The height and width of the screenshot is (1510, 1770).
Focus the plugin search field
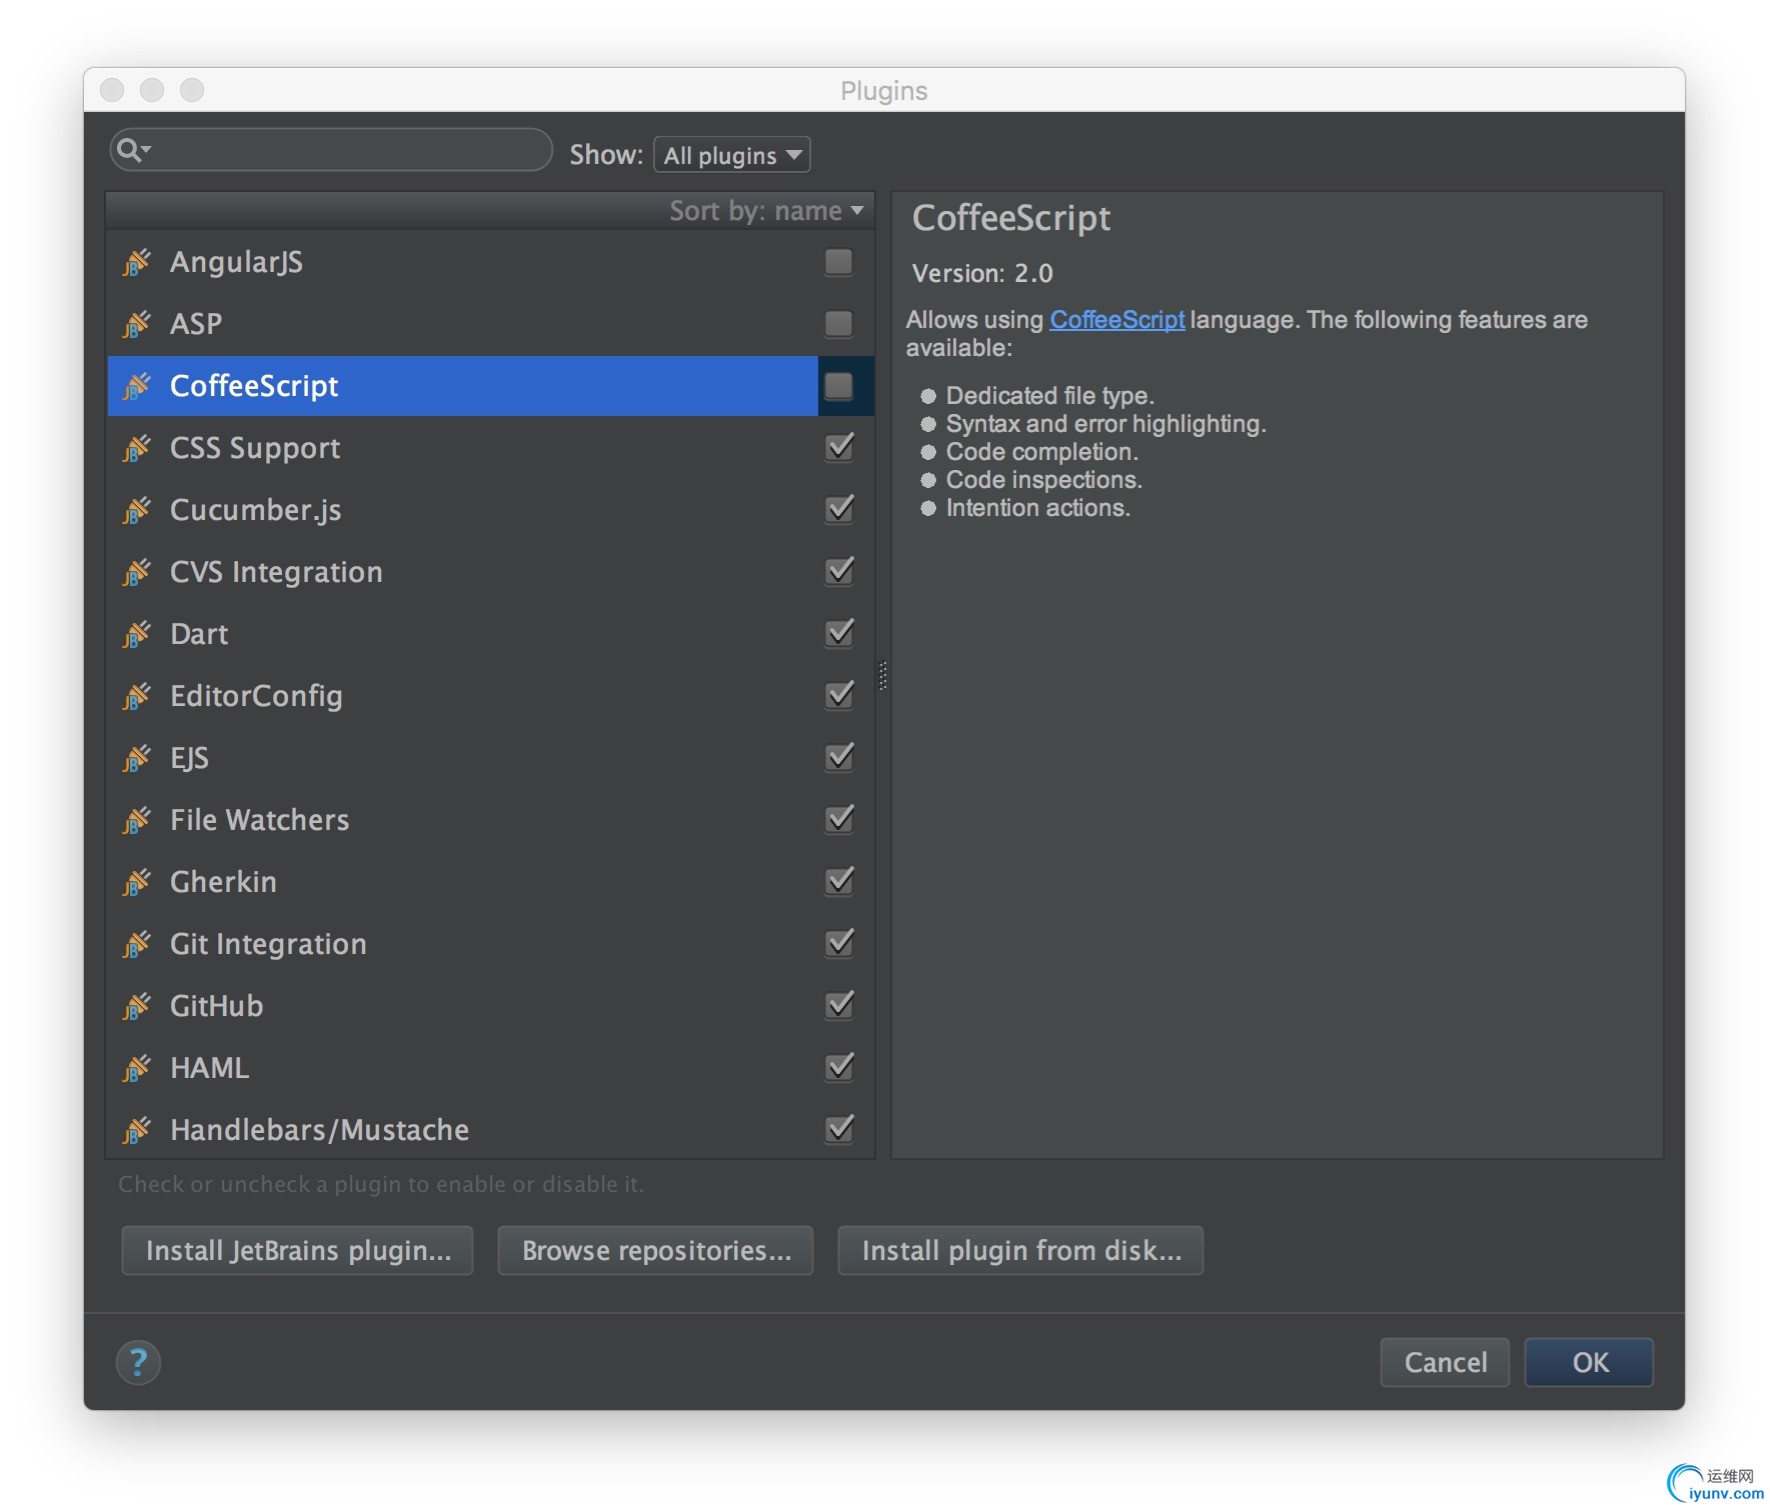331,150
